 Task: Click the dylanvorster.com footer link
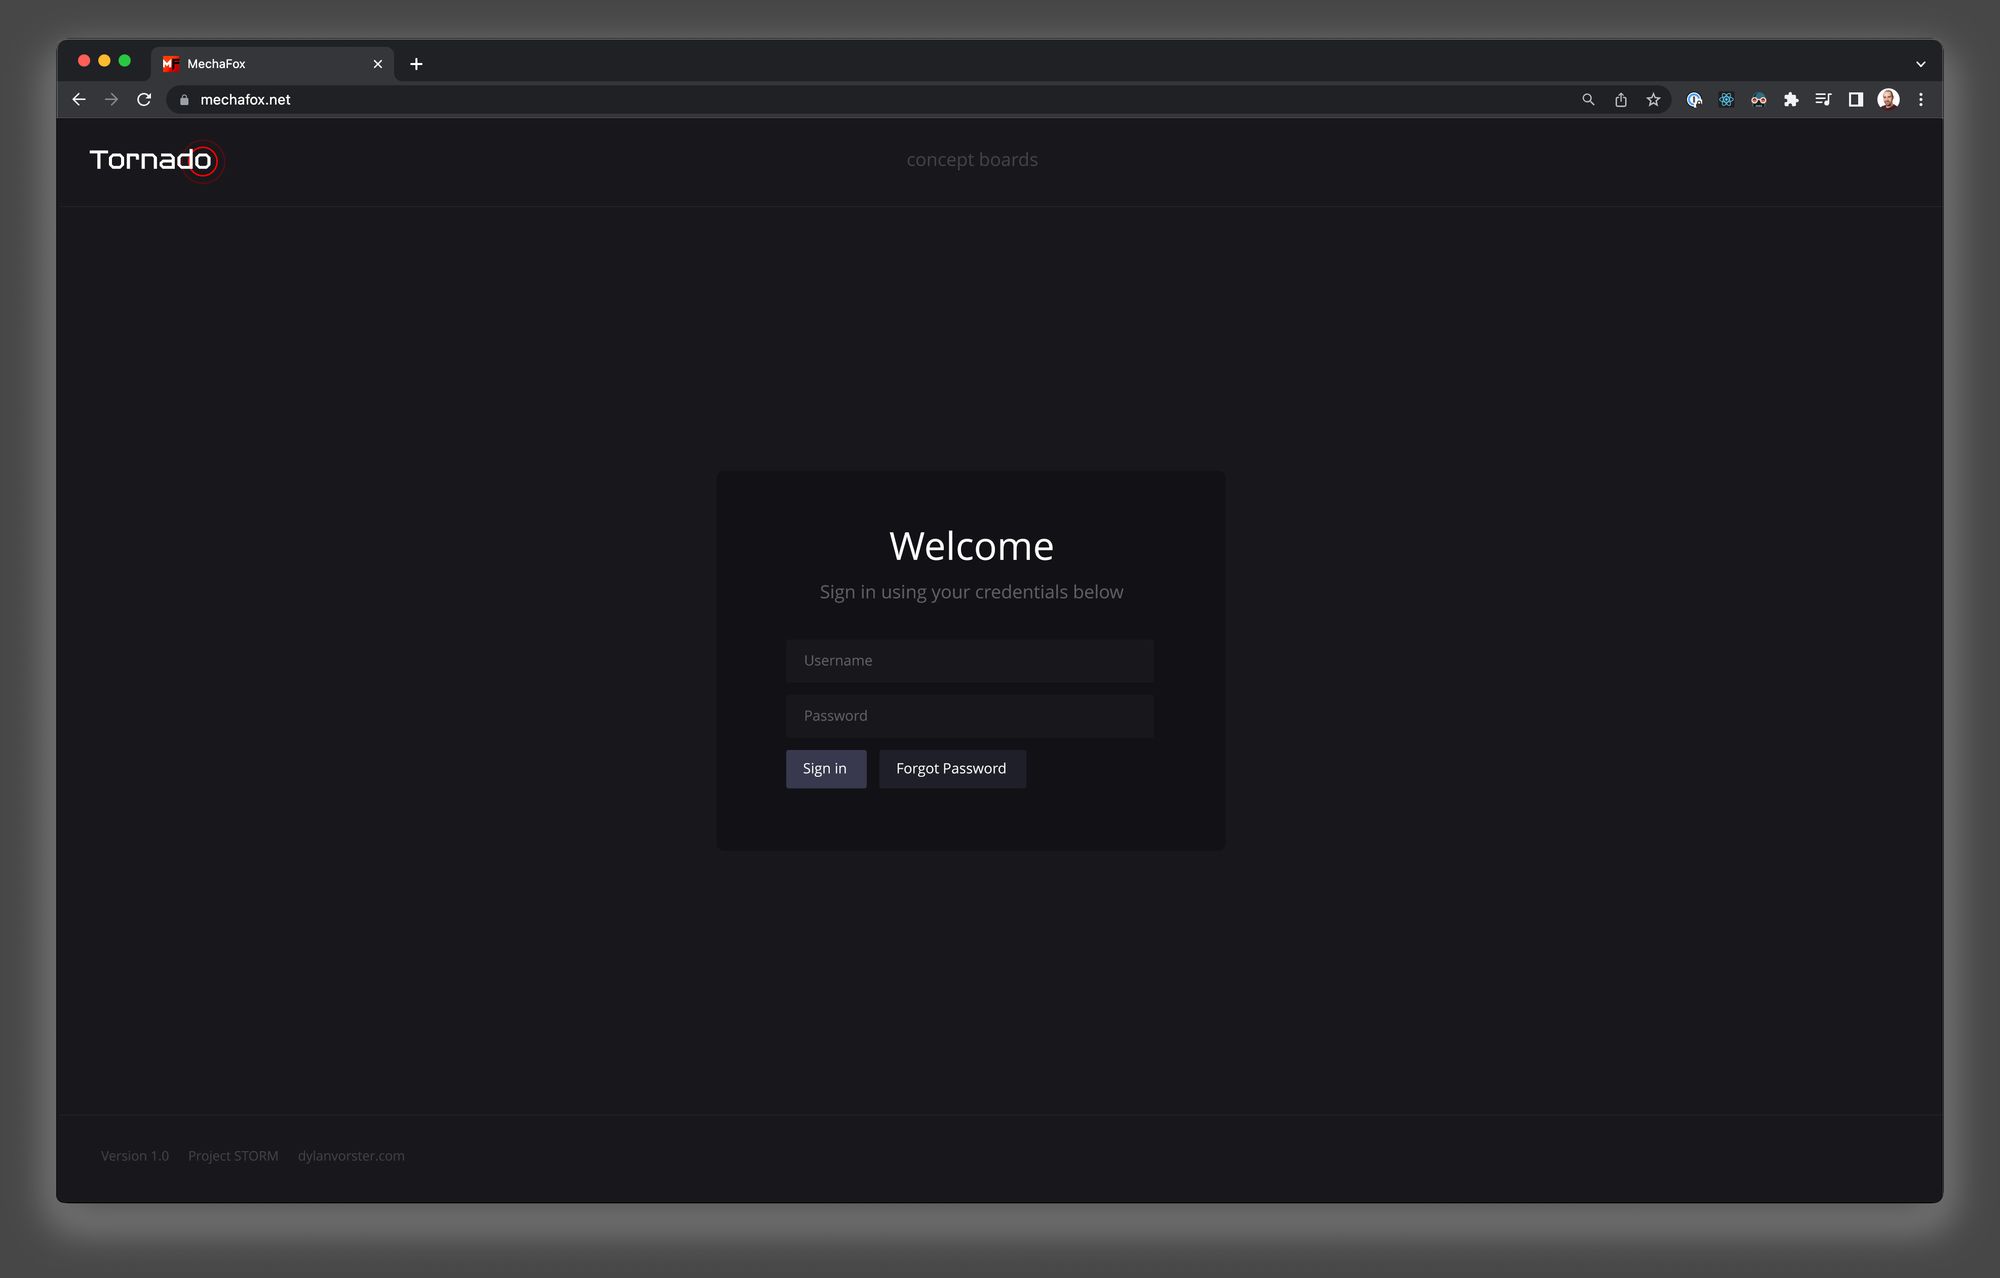click(x=351, y=1156)
